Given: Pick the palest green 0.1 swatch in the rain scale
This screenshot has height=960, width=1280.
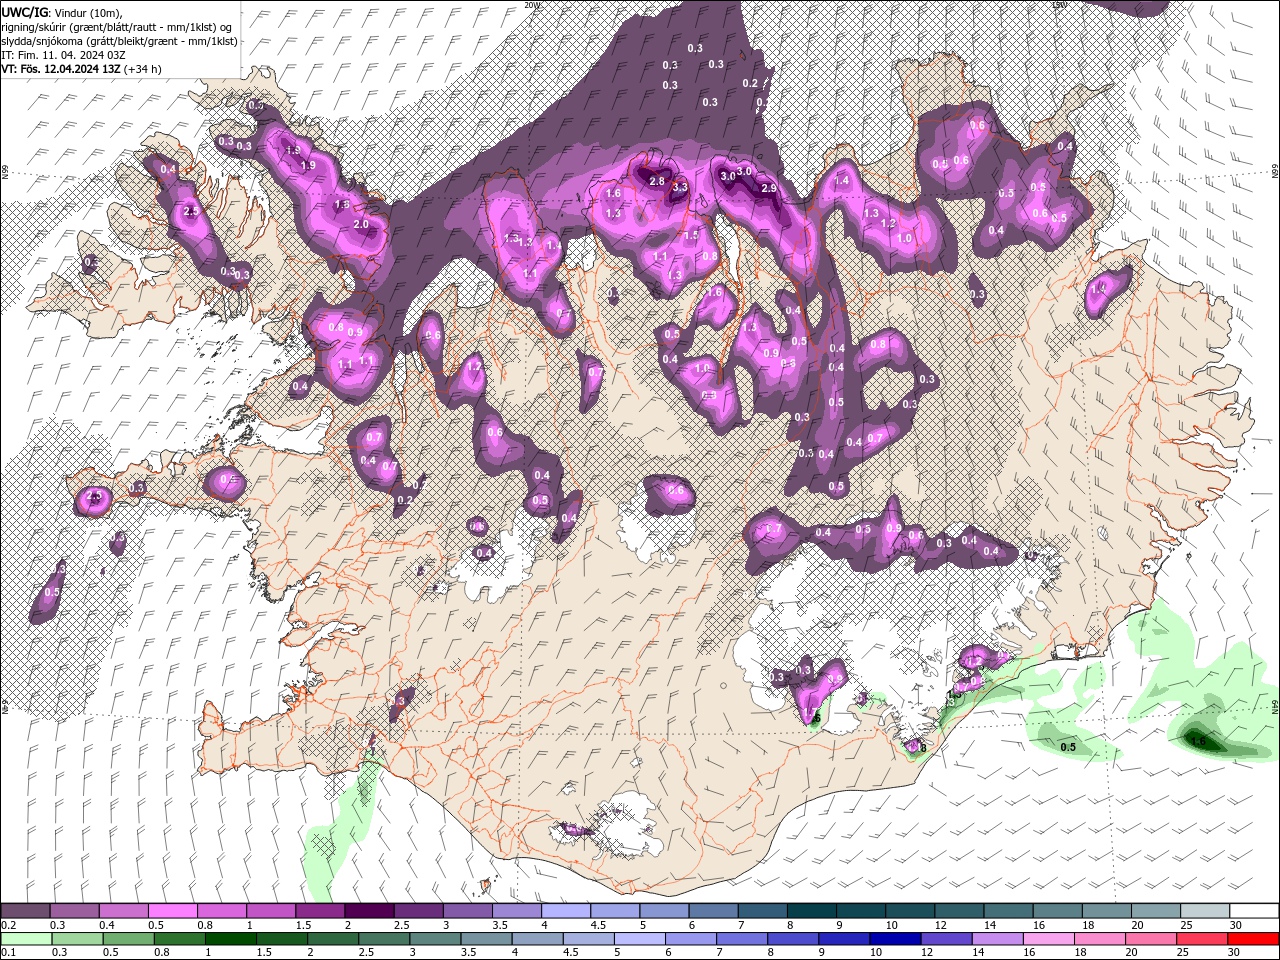Looking at the screenshot, I should click(x=27, y=937).
